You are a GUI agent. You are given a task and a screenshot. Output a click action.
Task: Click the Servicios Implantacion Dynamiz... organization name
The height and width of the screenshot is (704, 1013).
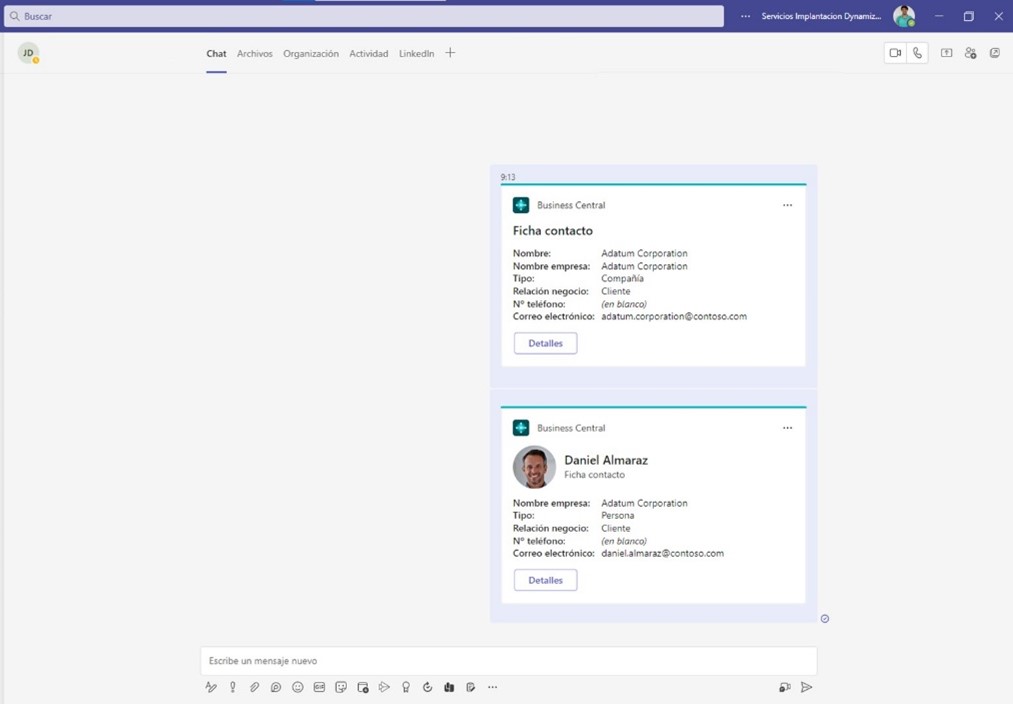pos(821,16)
